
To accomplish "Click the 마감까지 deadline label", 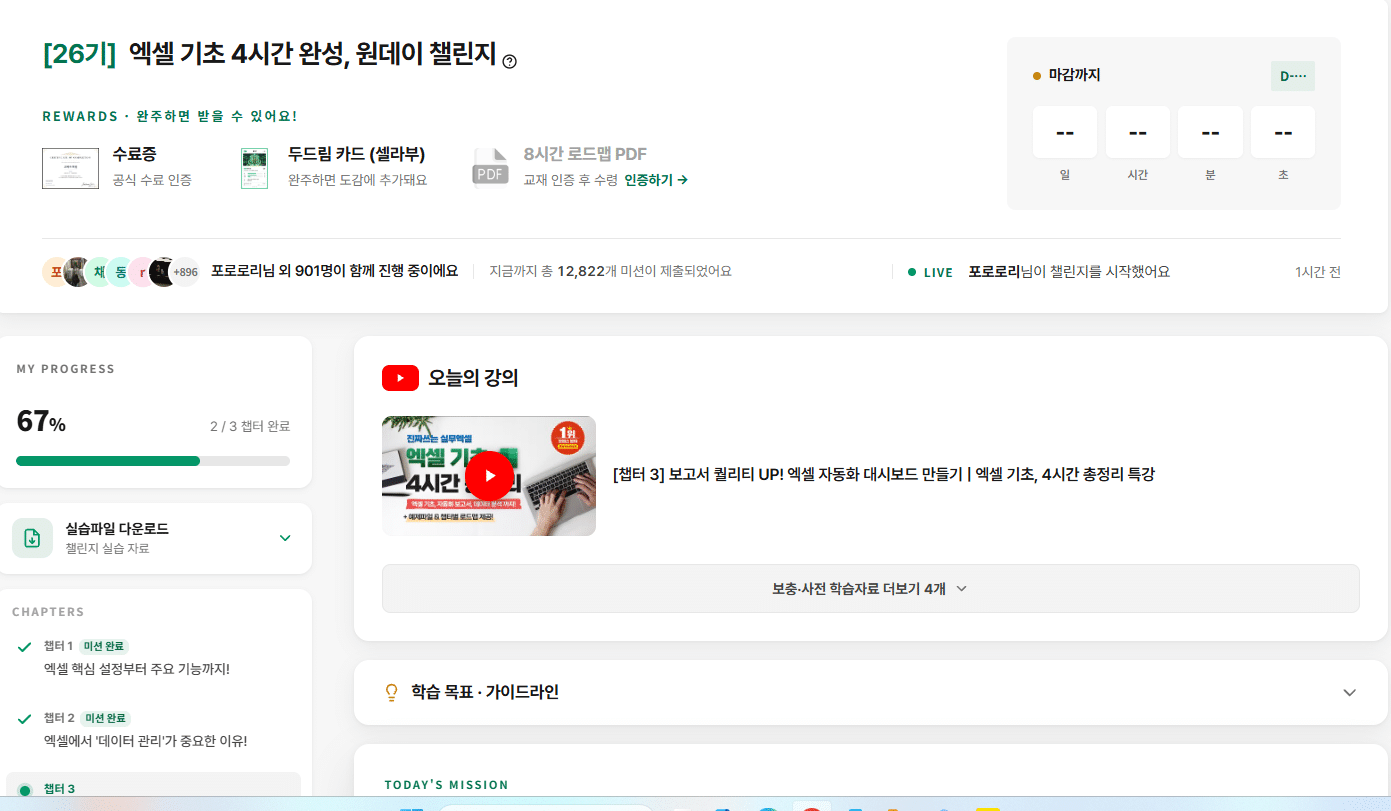I will (1074, 75).
